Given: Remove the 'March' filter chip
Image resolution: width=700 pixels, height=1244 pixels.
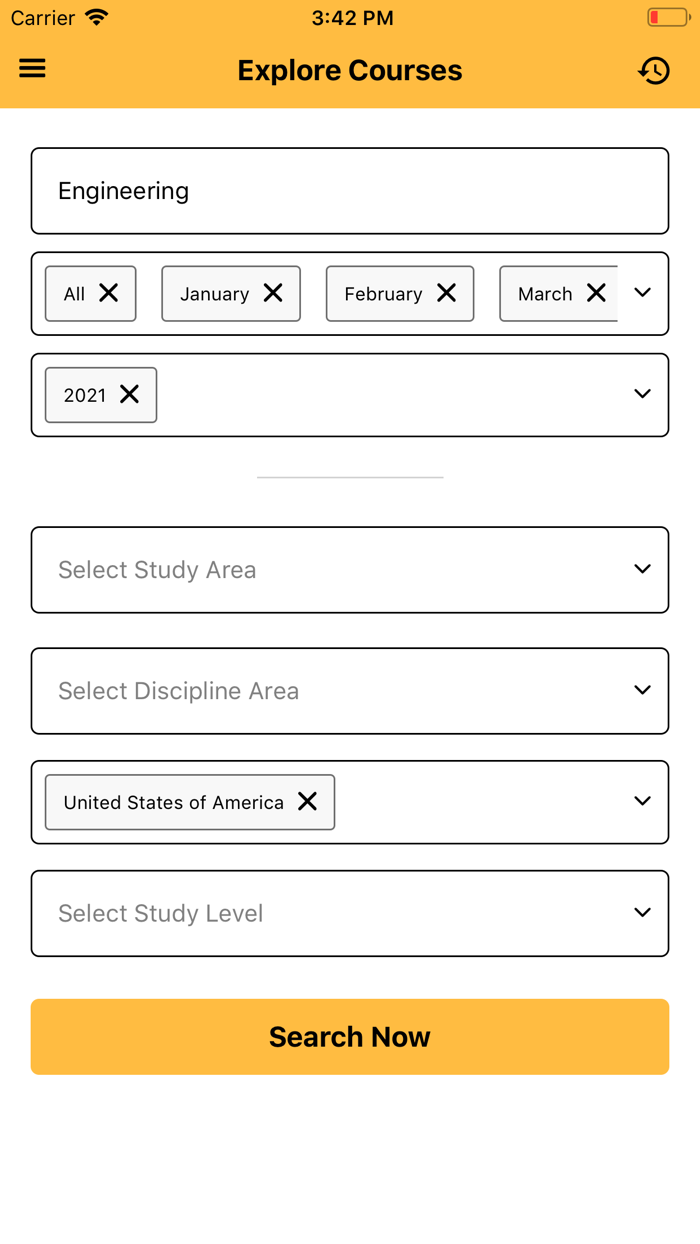Looking at the screenshot, I should pyautogui.click(x=597, y=293).
